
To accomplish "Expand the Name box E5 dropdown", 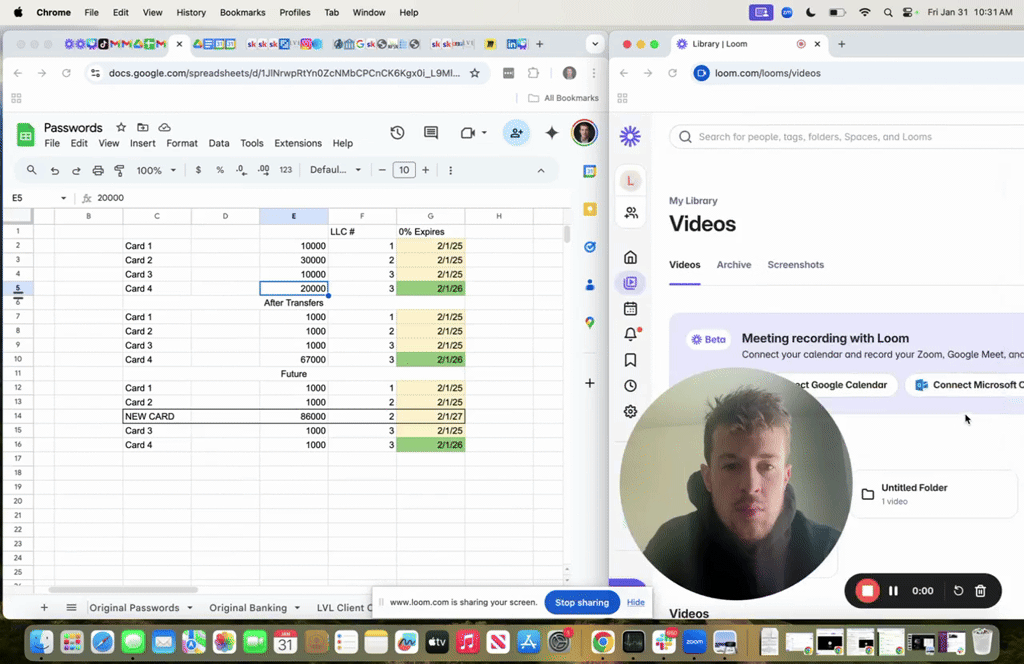I will [63, 198].
